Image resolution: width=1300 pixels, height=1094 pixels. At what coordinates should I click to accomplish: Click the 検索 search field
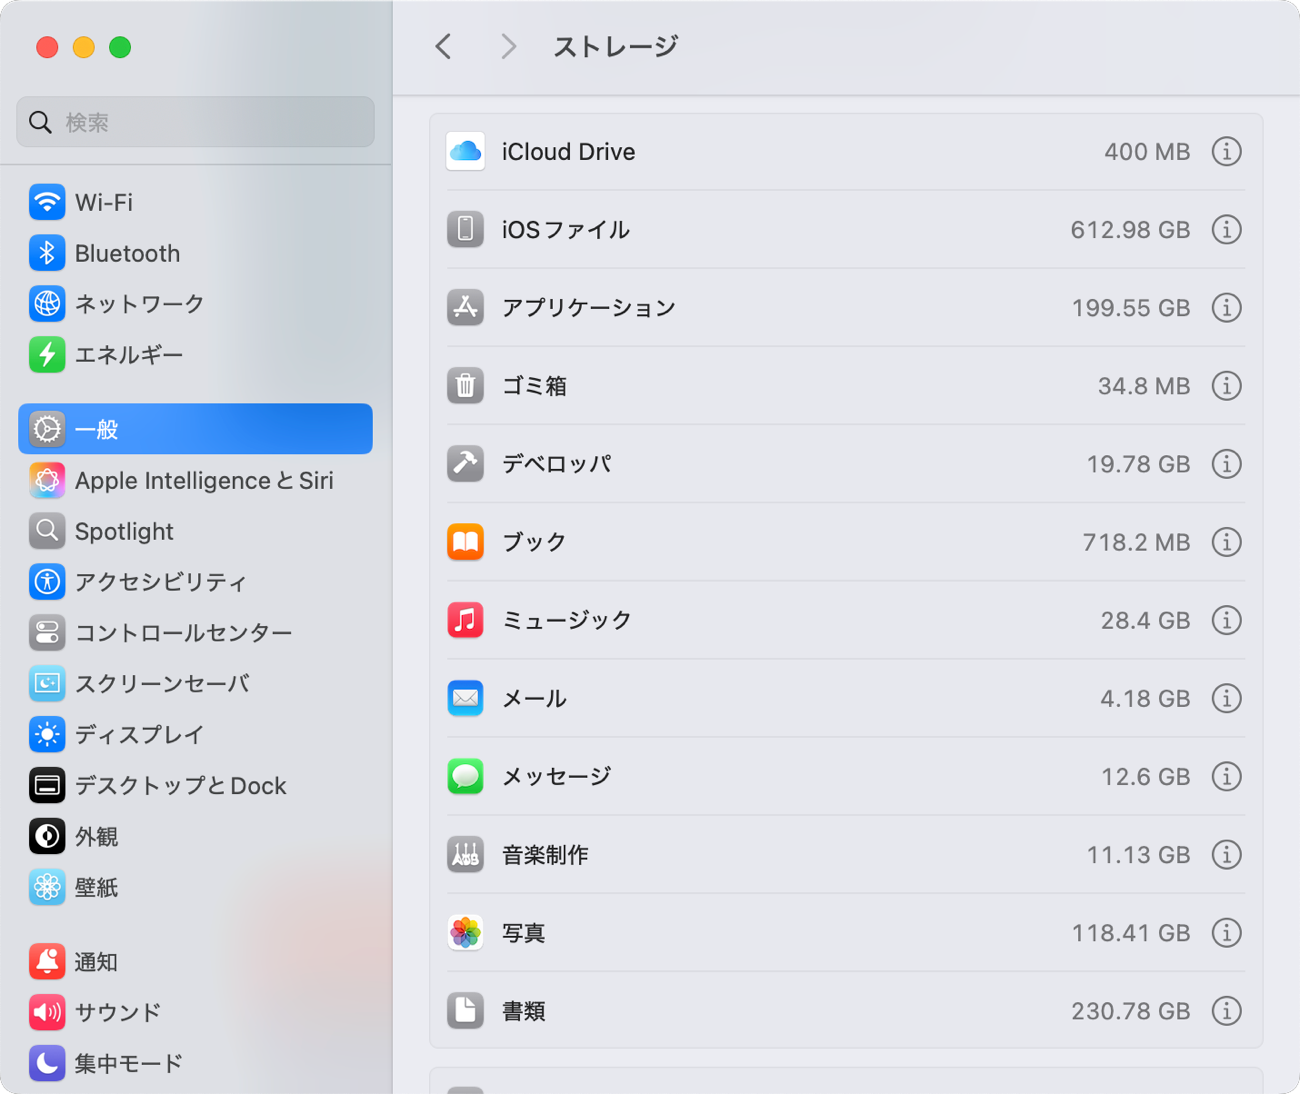tap(195, 122)
